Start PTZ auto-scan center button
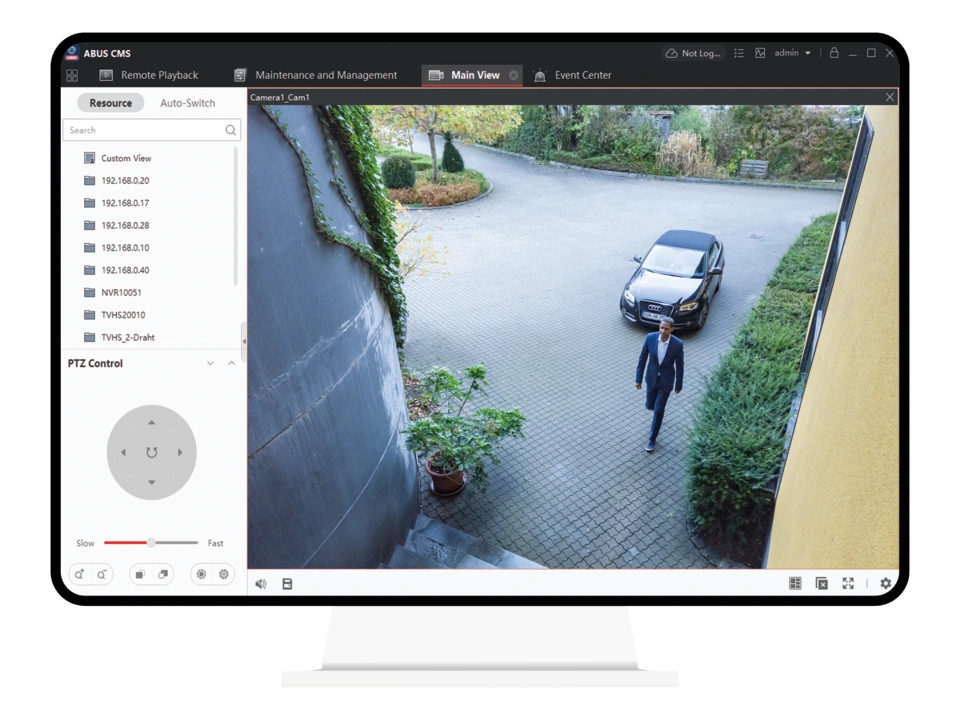Screen dimensions: 960x720 152,452
